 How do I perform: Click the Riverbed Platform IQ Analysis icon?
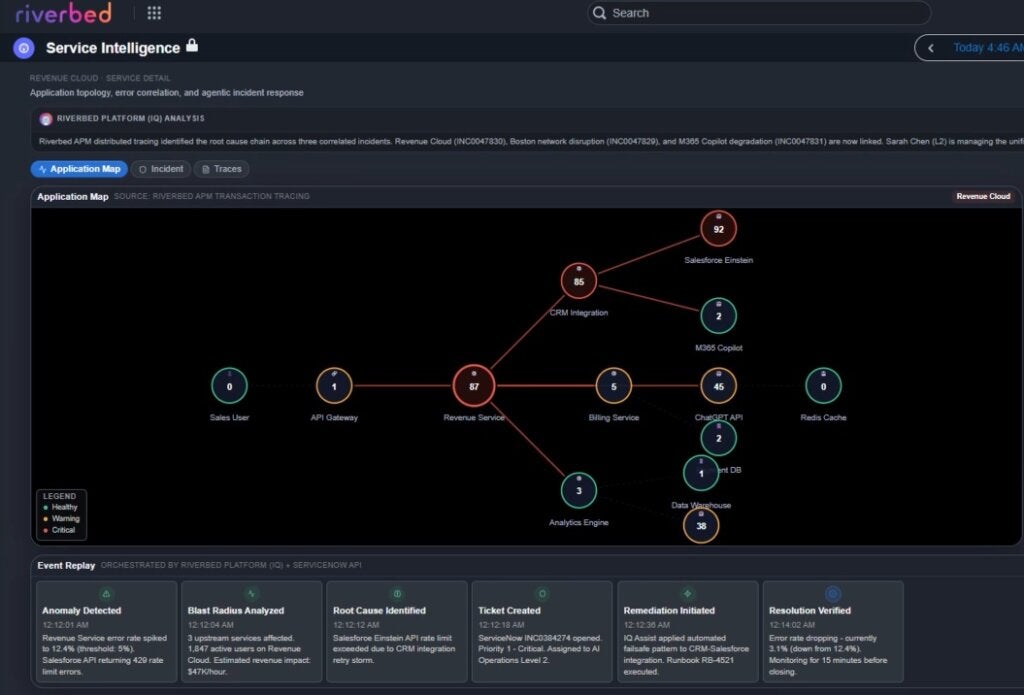46,119
